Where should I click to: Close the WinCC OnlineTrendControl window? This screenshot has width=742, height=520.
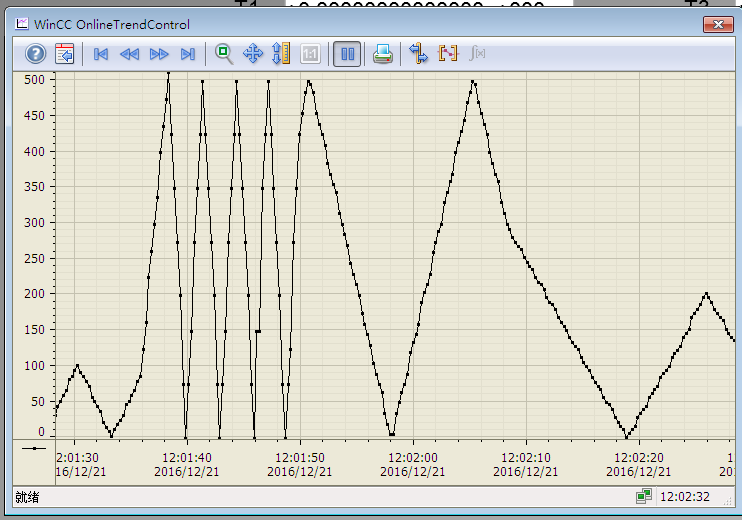pos(716,24)
